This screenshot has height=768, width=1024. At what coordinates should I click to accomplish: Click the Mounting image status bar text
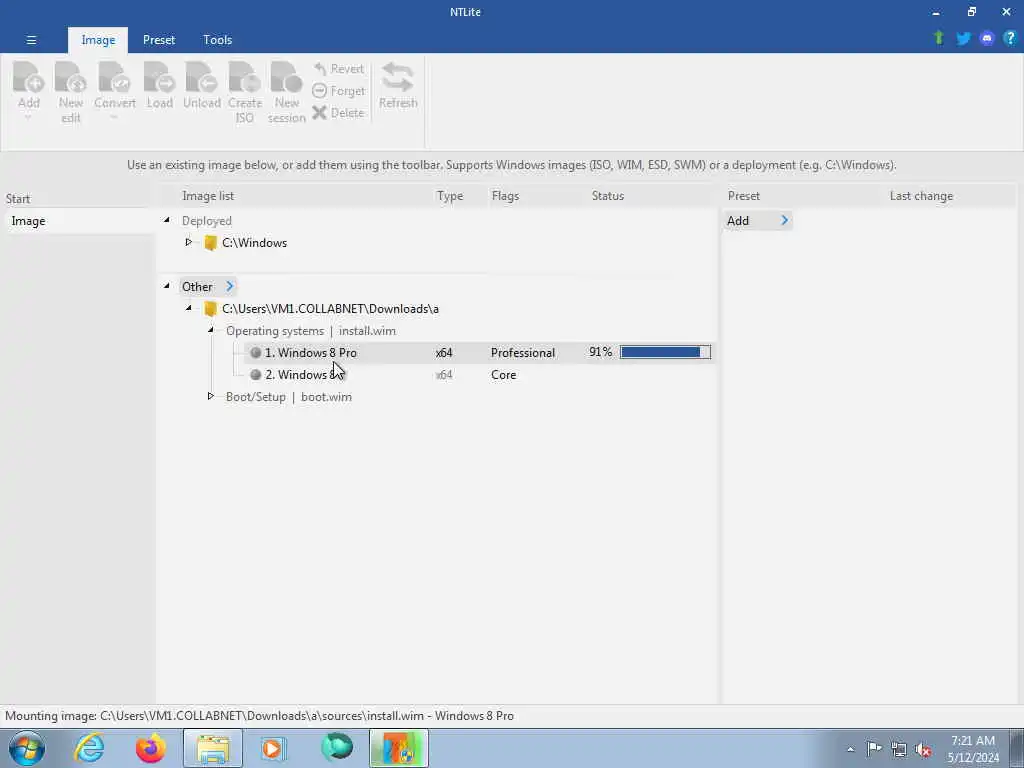tap(259, 716)
